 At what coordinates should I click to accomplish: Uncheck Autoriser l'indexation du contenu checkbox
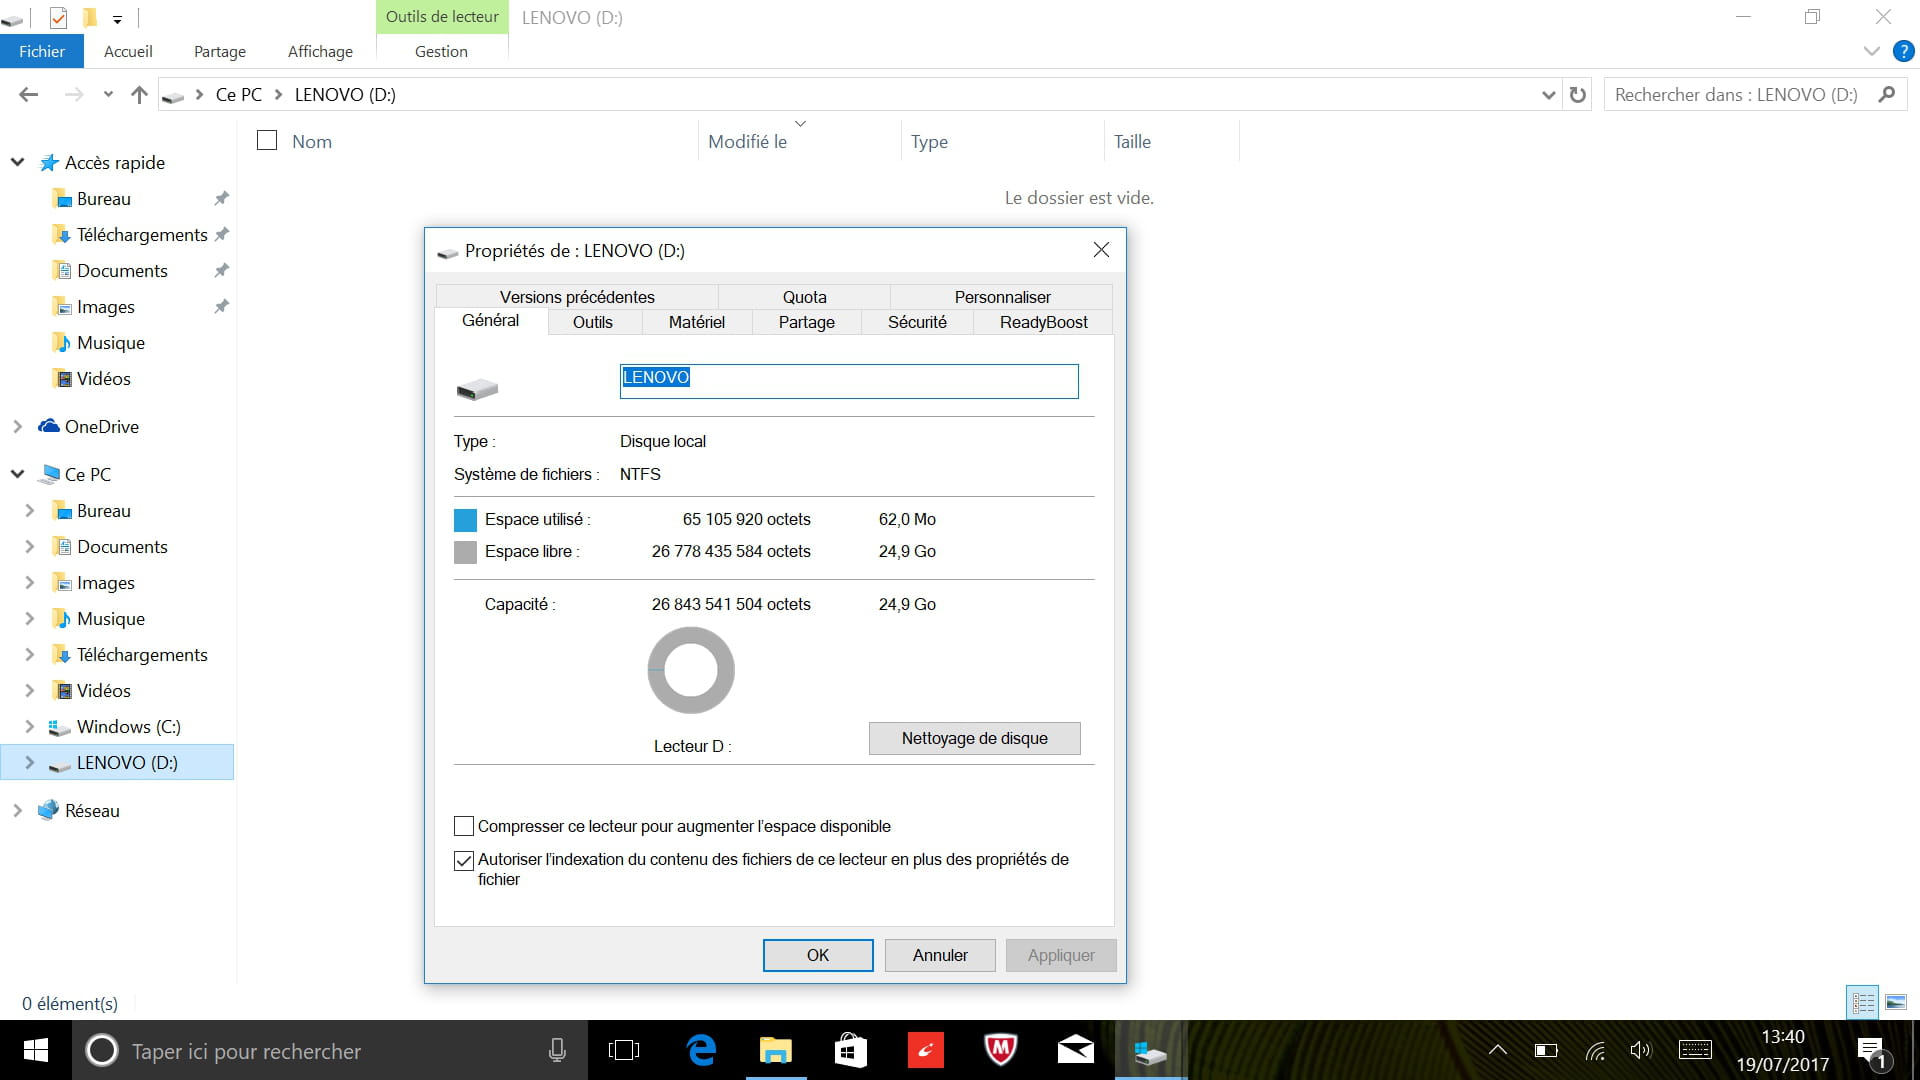[464, 861]
